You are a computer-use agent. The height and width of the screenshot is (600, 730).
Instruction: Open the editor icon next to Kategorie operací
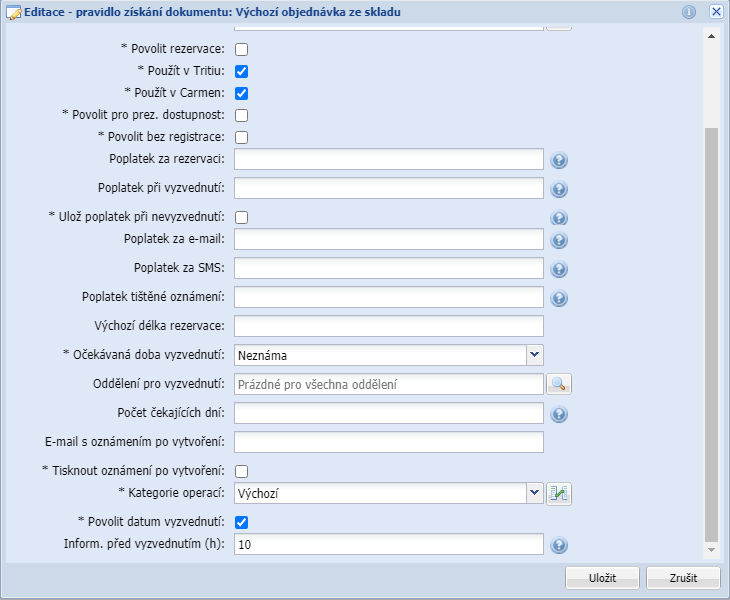coord(558,493)
